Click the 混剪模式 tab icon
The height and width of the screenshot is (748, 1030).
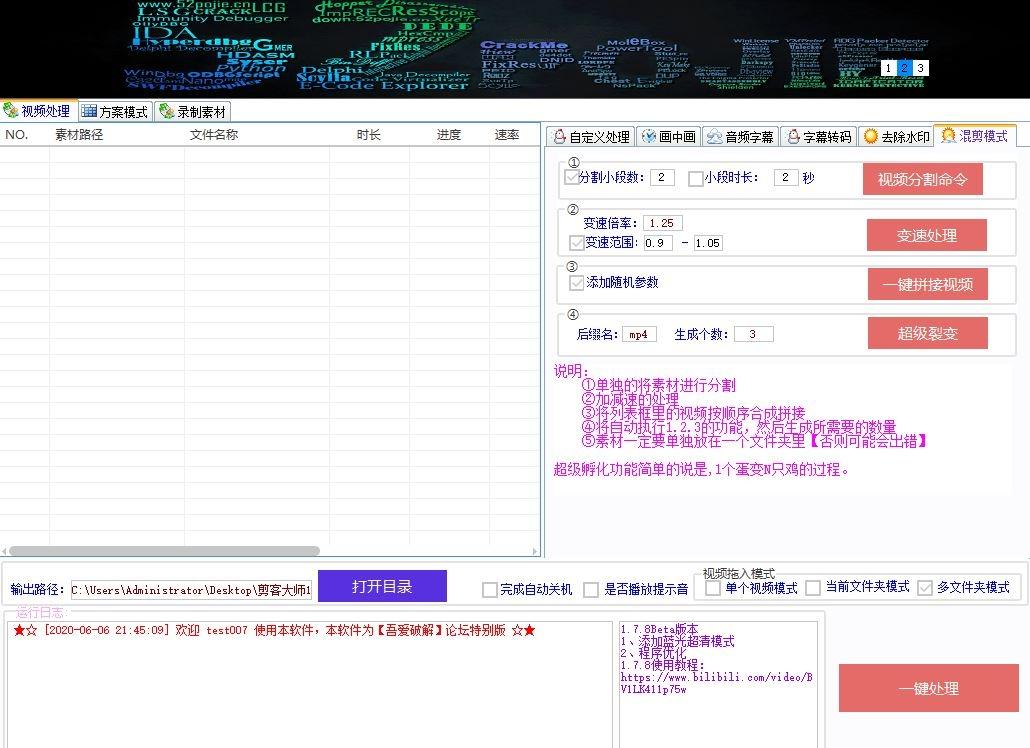pyautogui.click(x=949, y=135)
